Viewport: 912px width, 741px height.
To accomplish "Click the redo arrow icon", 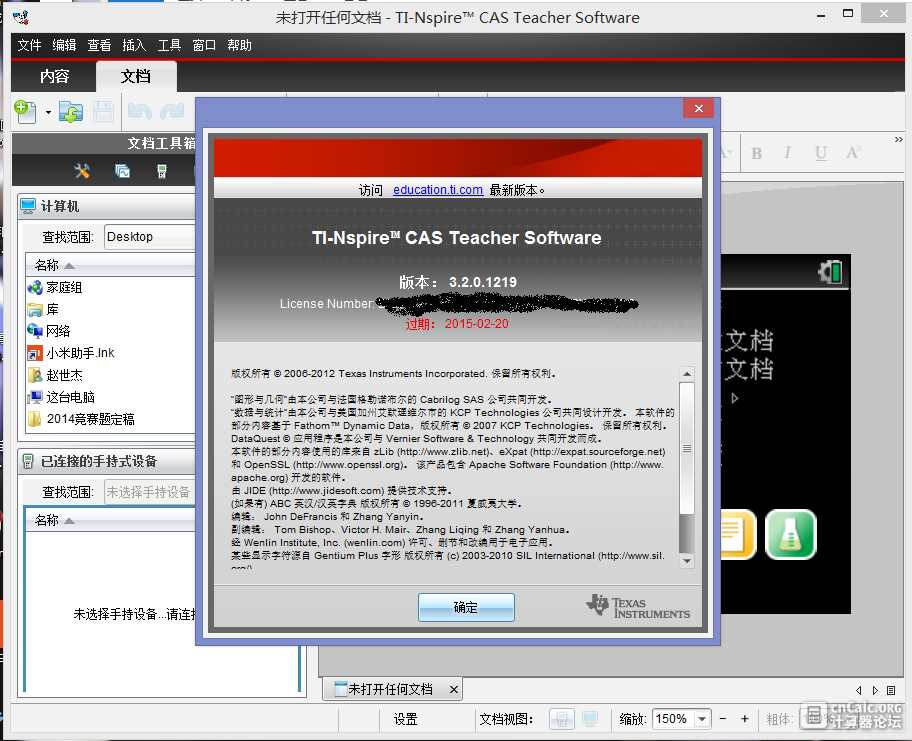I will tap(172, 111).
